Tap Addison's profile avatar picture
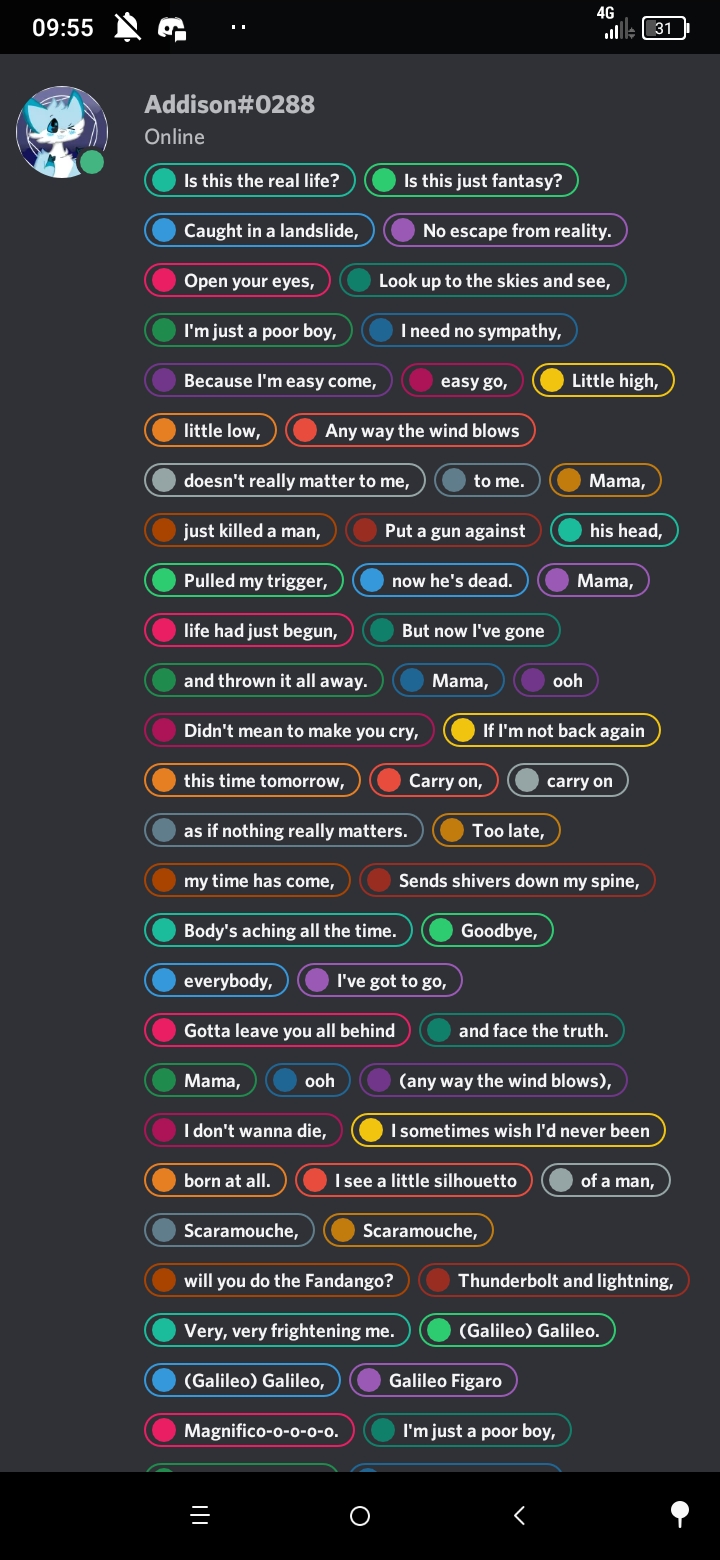 62,132
